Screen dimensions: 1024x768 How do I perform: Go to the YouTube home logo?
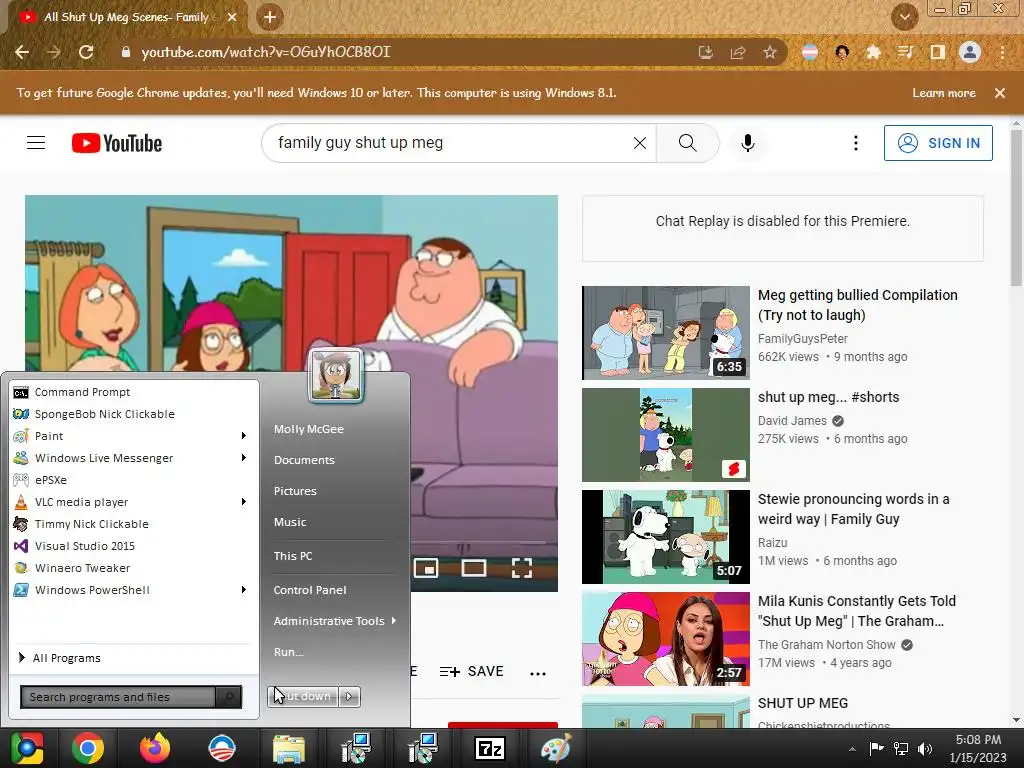pos(117,143)
